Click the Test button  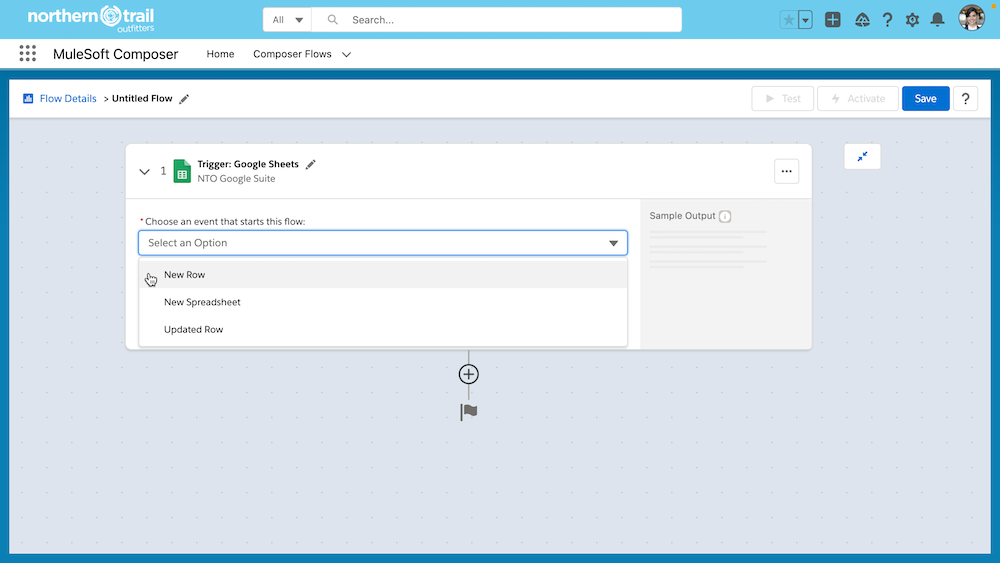coord(783,98)
